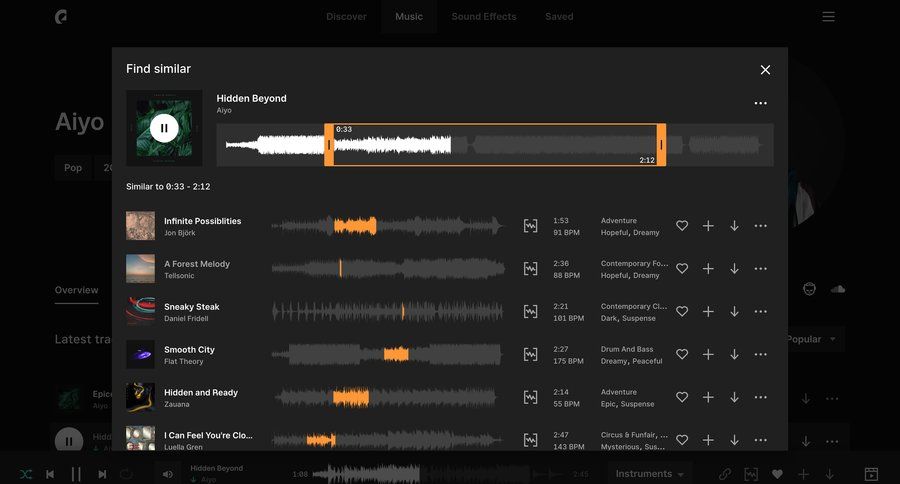Add Smooth City to a playlist

click(708, 354)
